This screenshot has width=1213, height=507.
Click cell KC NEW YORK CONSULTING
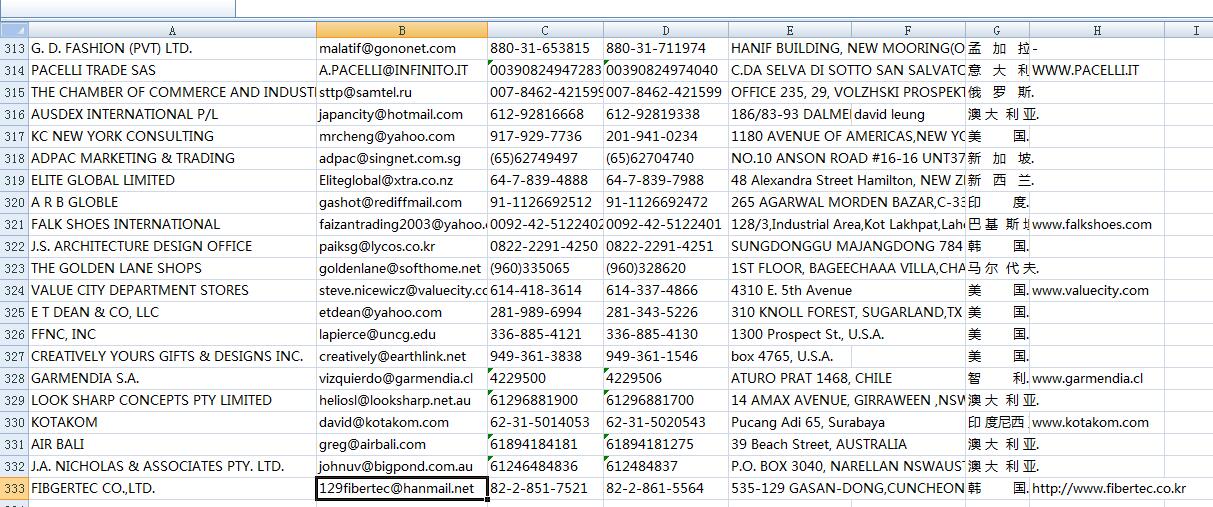point(173,136)
